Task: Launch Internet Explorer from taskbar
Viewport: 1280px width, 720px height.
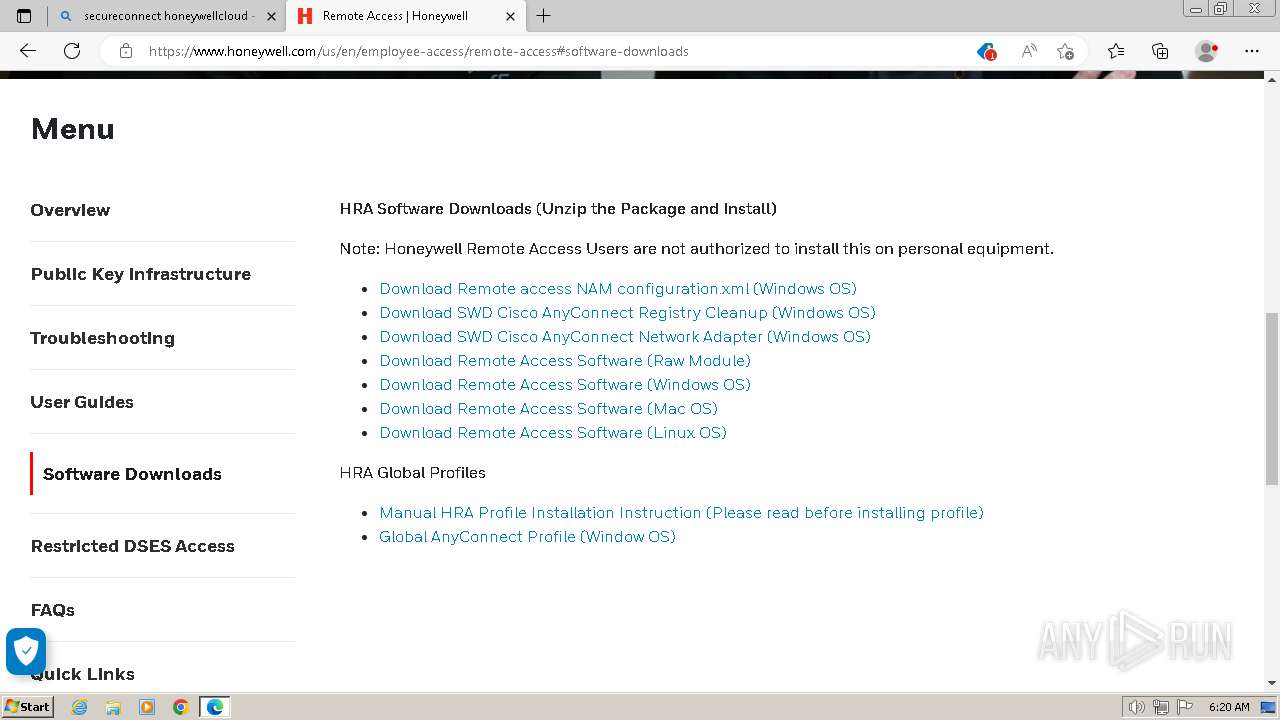Action: click(79, 707)
